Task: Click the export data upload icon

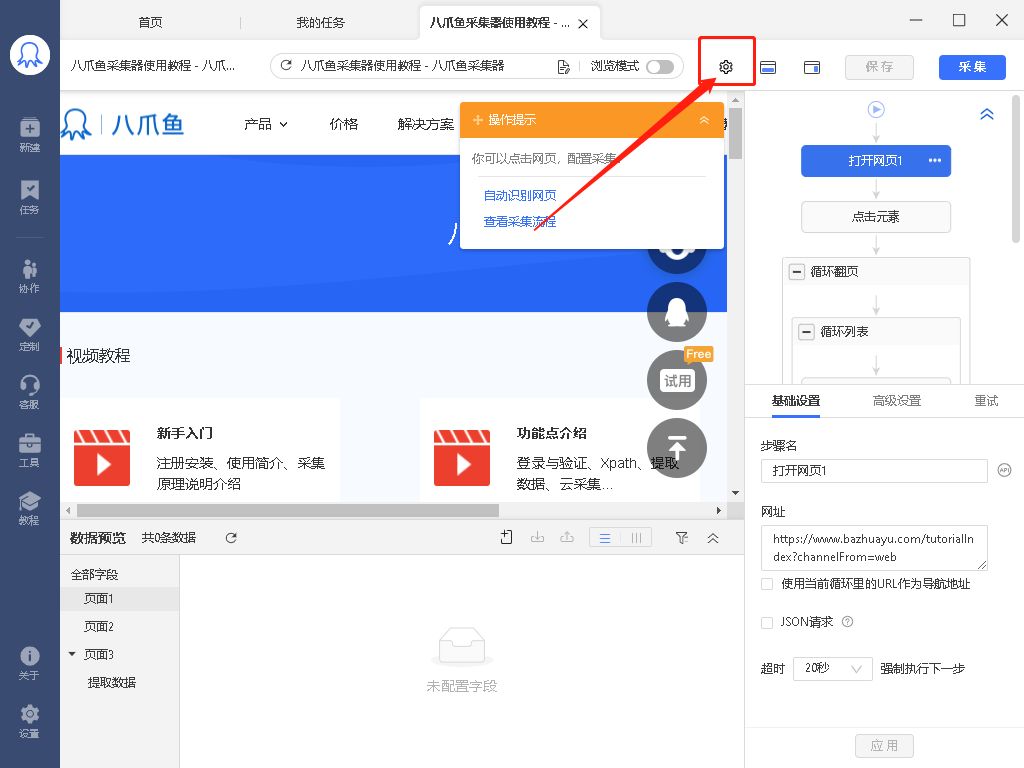Action: [x=567, y=537]
